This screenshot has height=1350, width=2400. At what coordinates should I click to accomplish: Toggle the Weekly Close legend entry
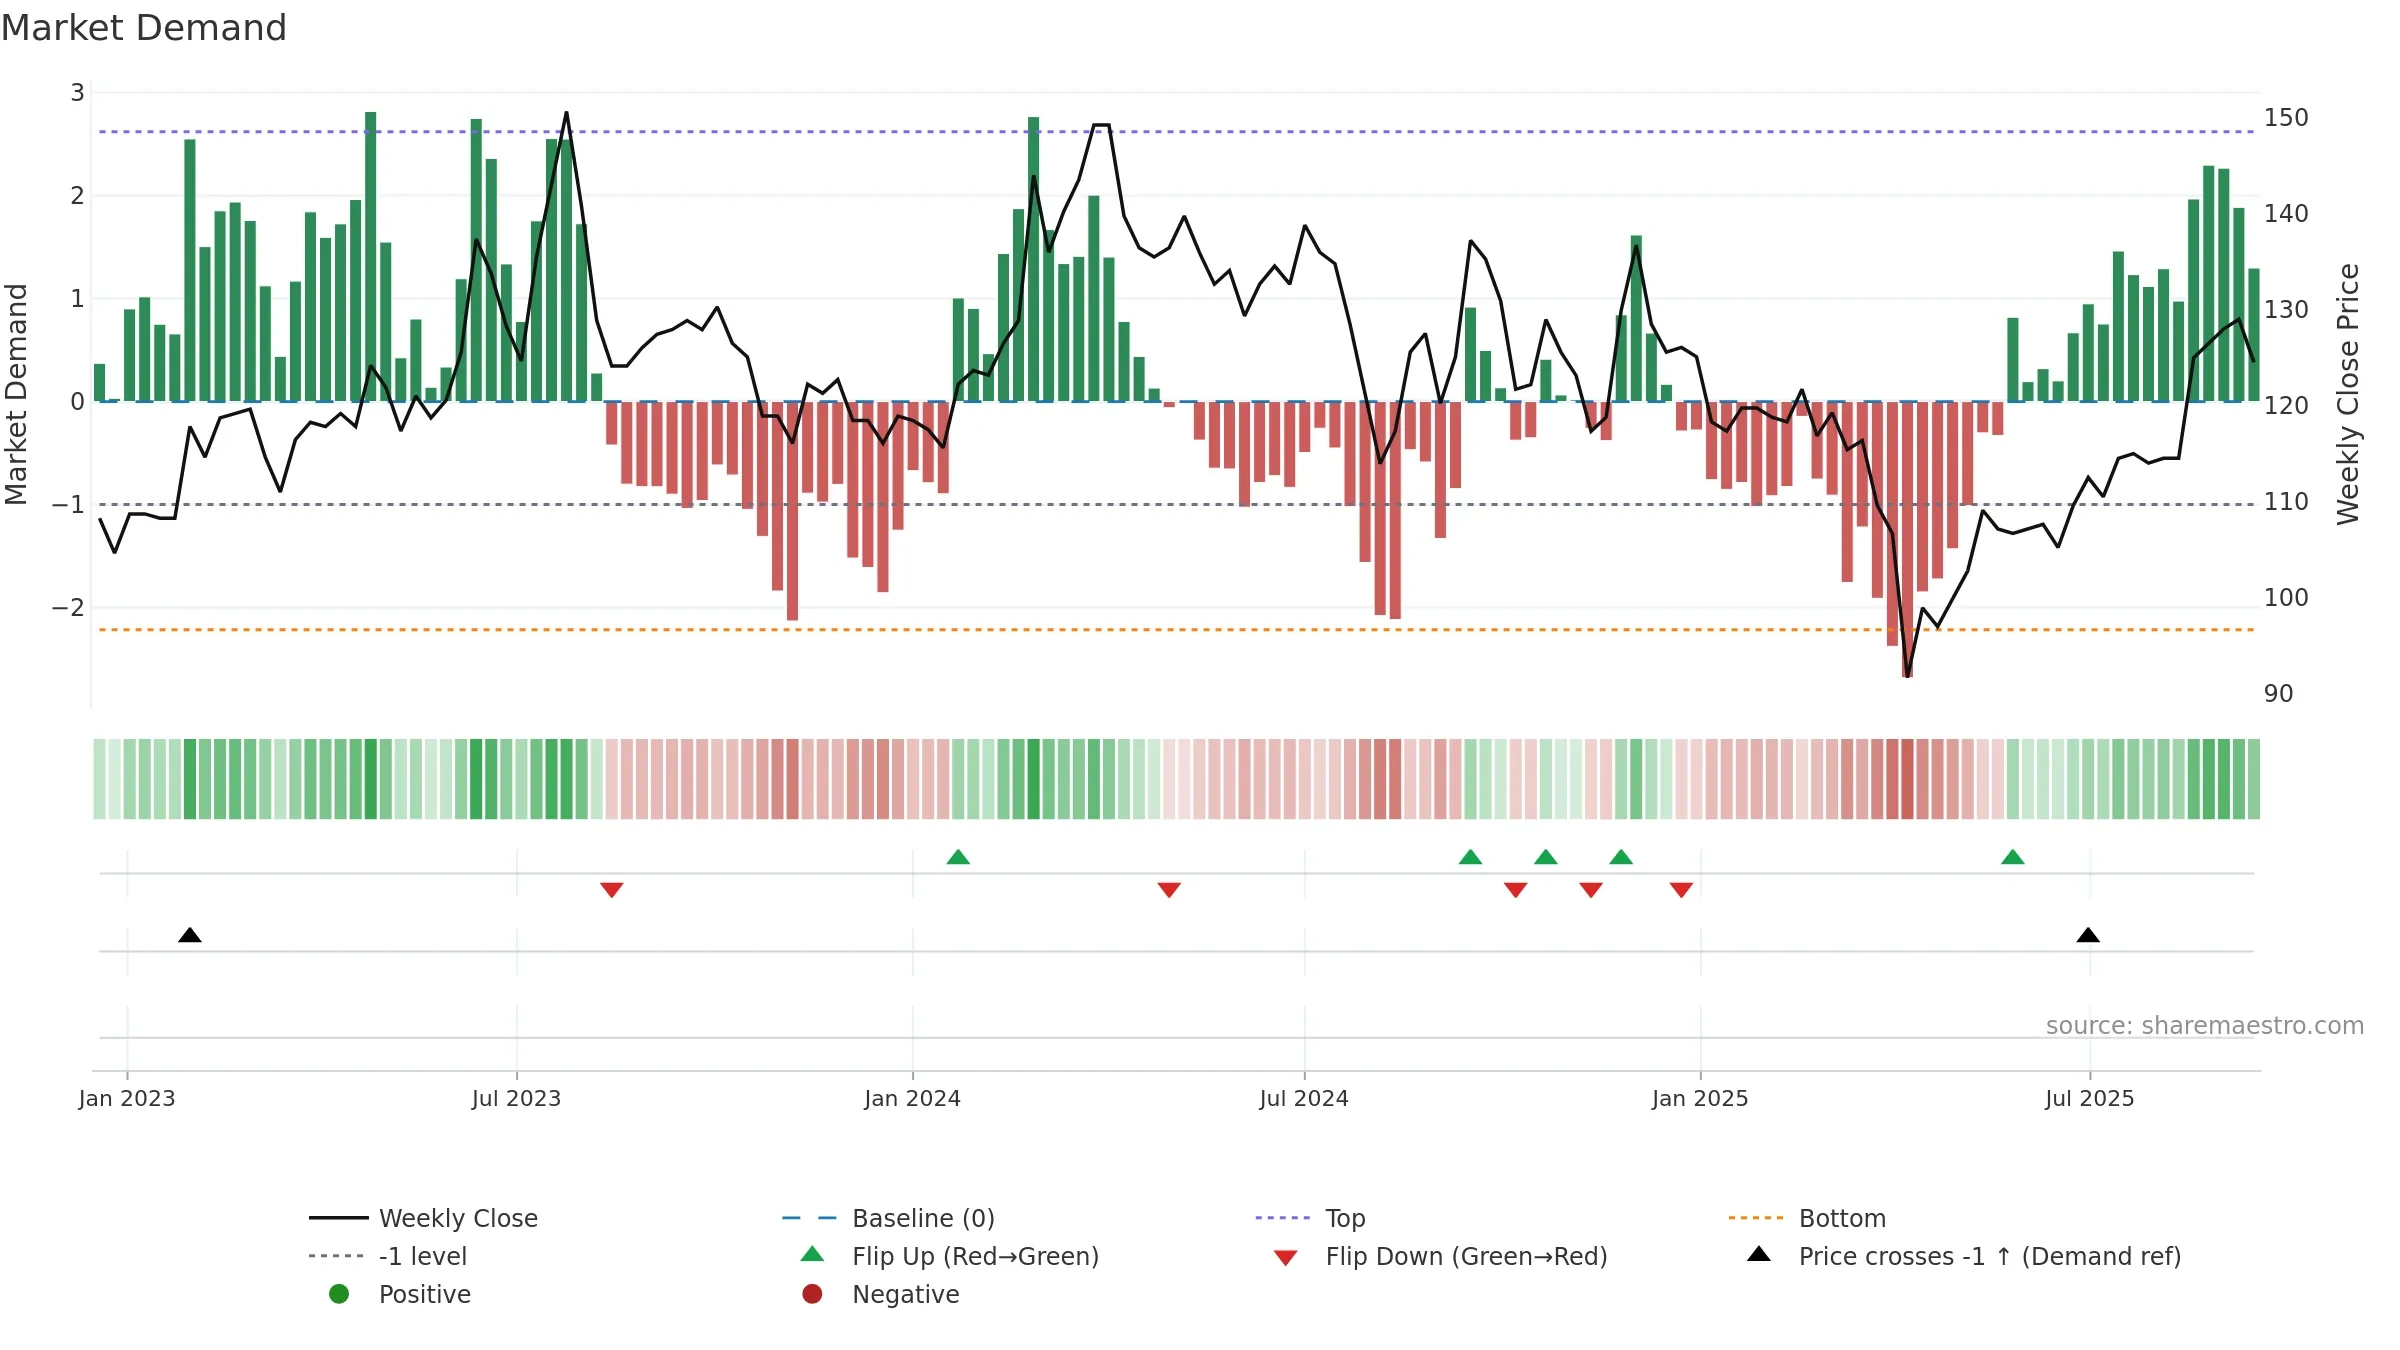(424, 1218)
